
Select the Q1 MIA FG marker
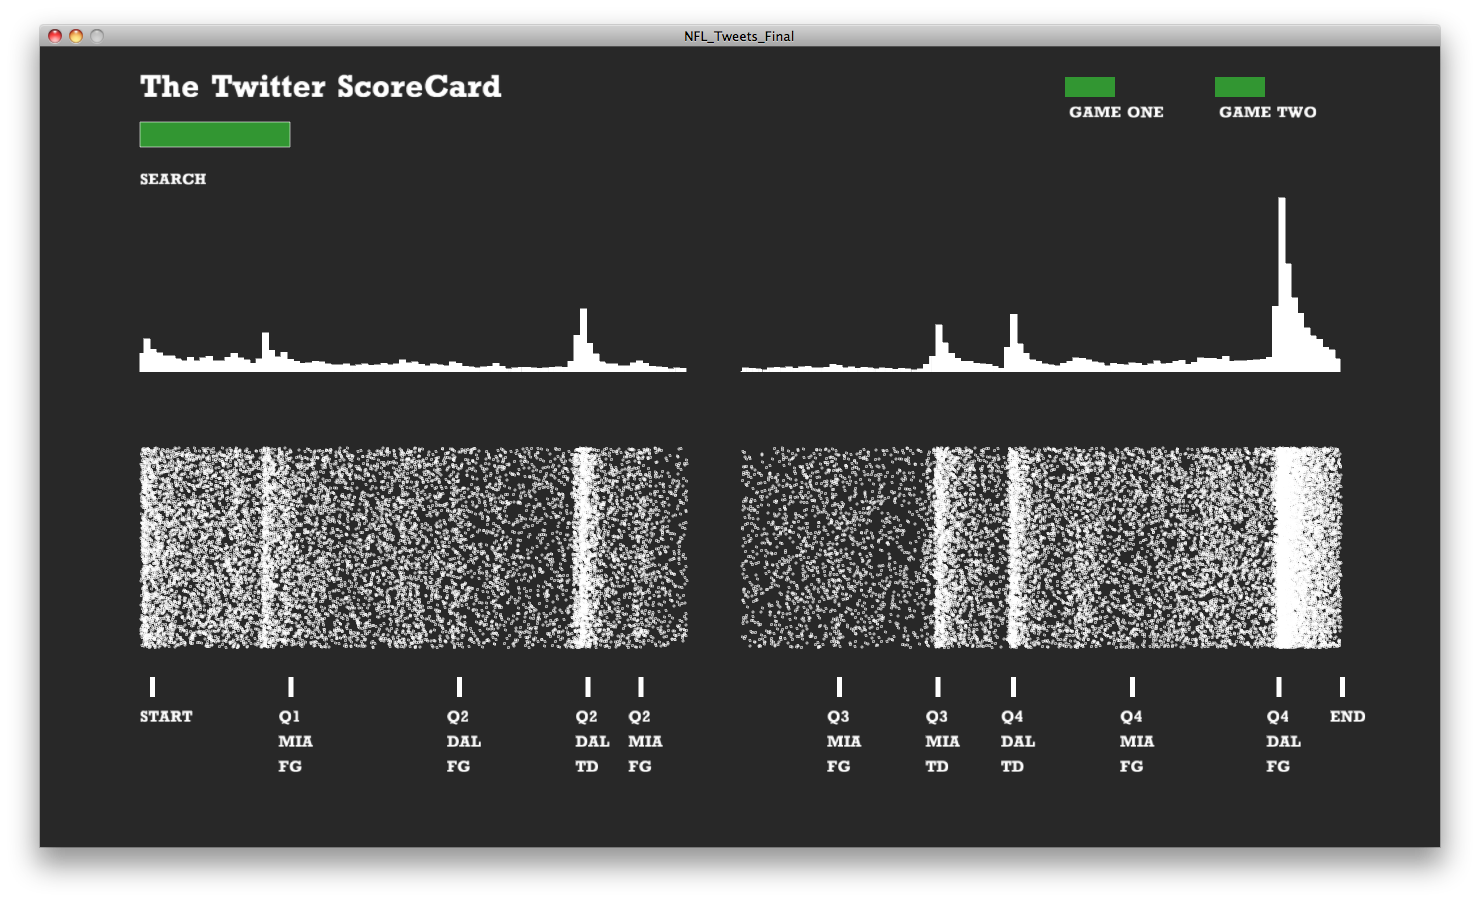[291, 687]
